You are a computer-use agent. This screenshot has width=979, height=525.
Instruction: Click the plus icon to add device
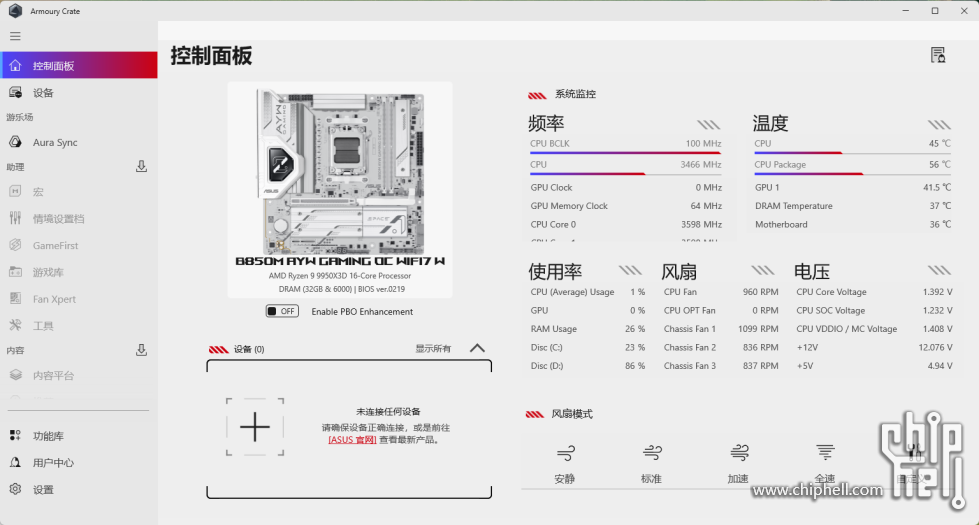[255, 427]
